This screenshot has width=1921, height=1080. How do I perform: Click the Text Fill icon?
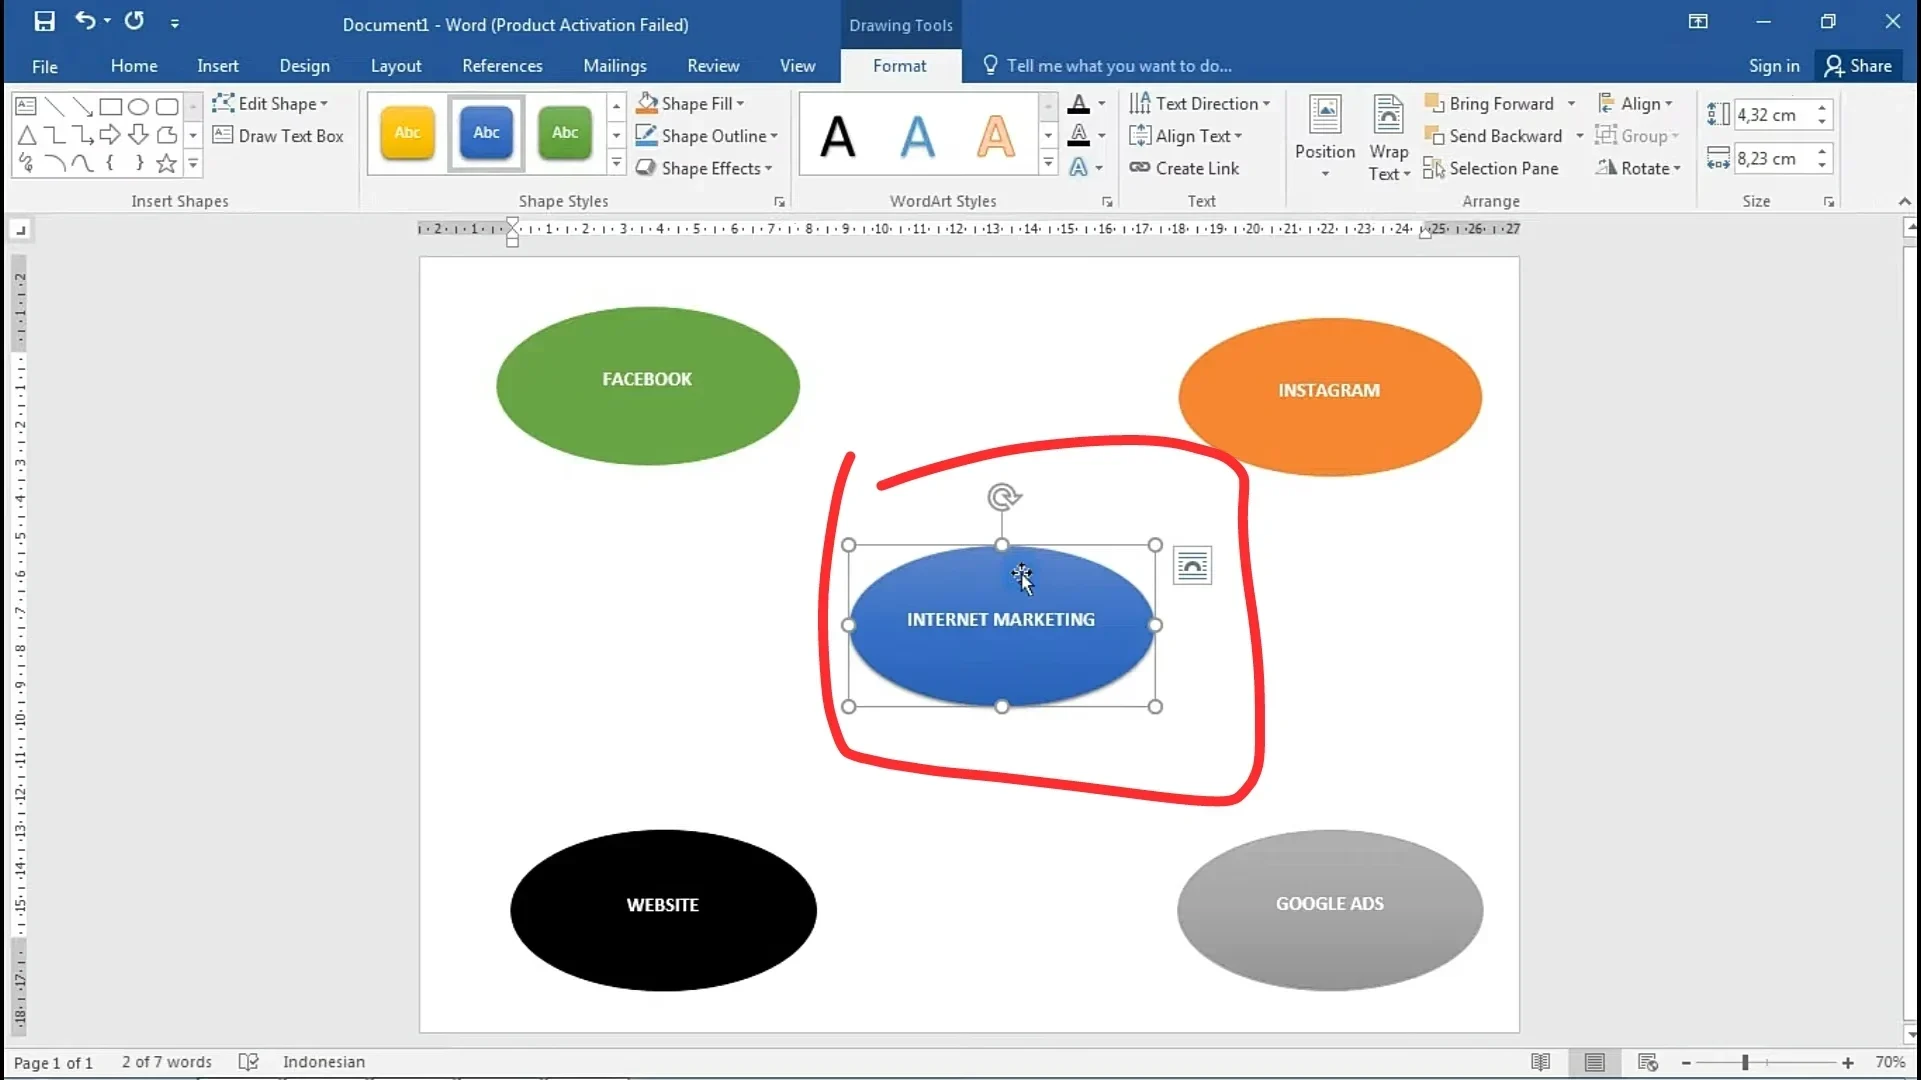(x=1078, y=103)
